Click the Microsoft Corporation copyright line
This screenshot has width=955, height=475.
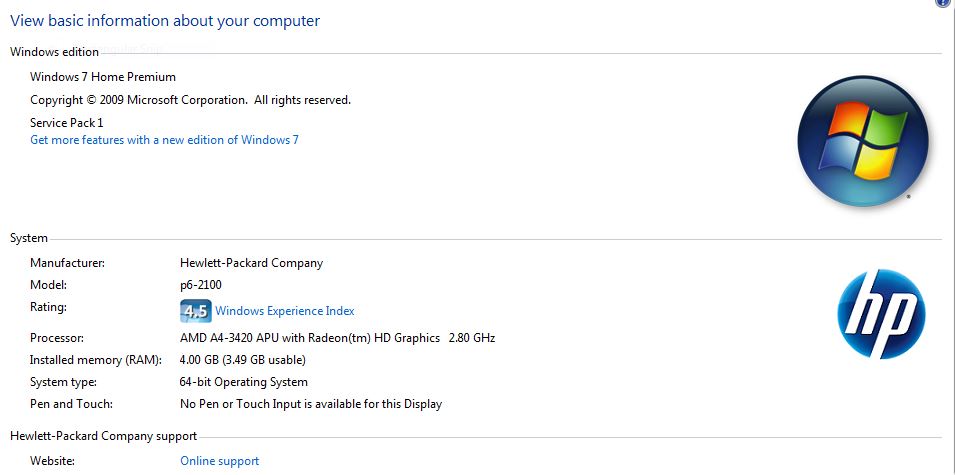pyautogui.click(x=191, y=100)
